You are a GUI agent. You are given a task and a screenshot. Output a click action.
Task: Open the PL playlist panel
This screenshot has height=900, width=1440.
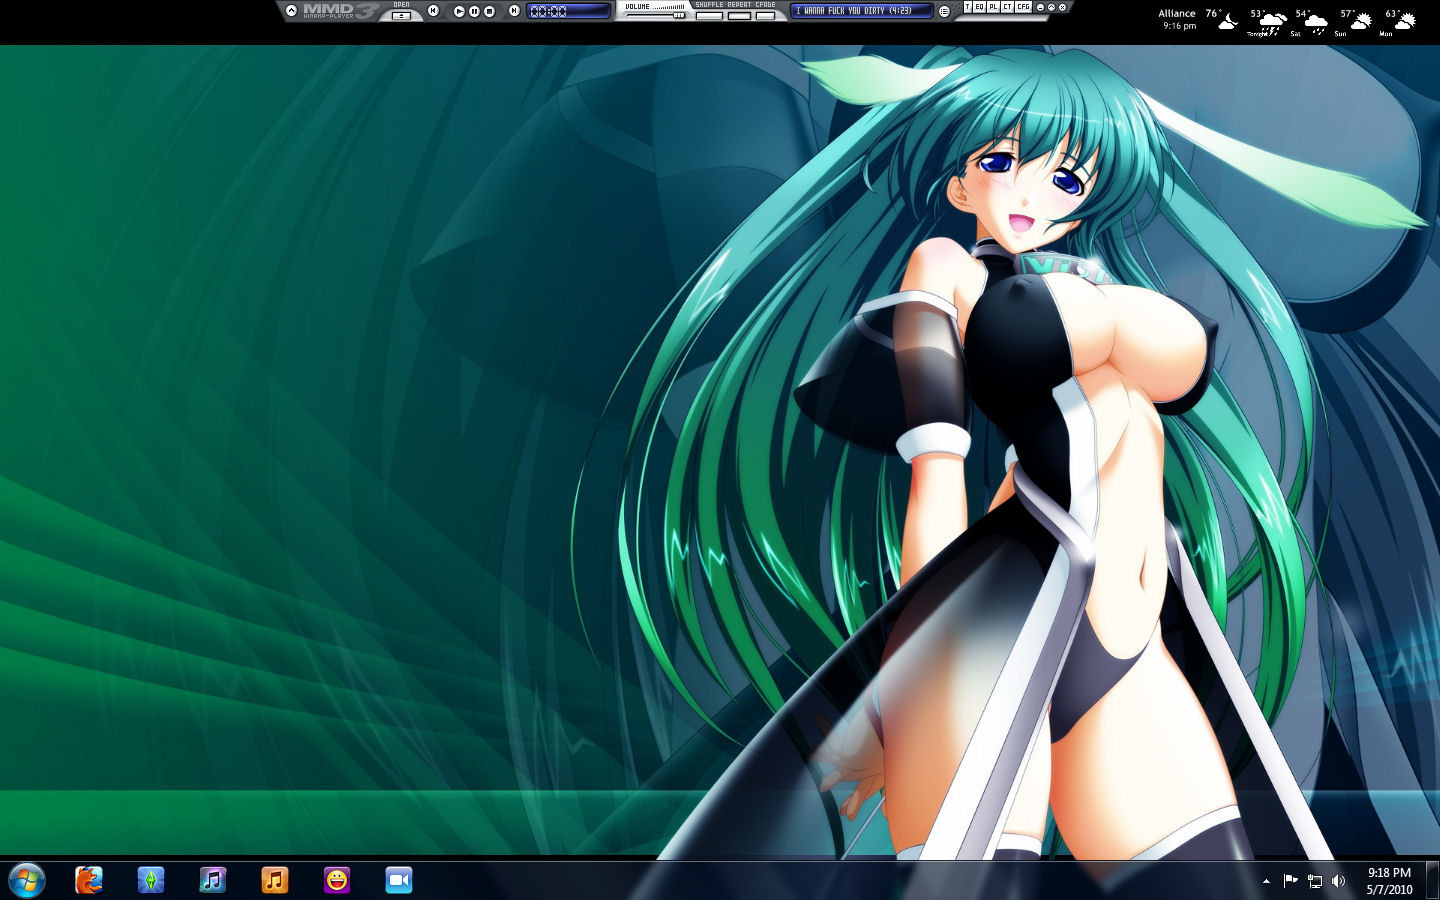coord(993,7)
